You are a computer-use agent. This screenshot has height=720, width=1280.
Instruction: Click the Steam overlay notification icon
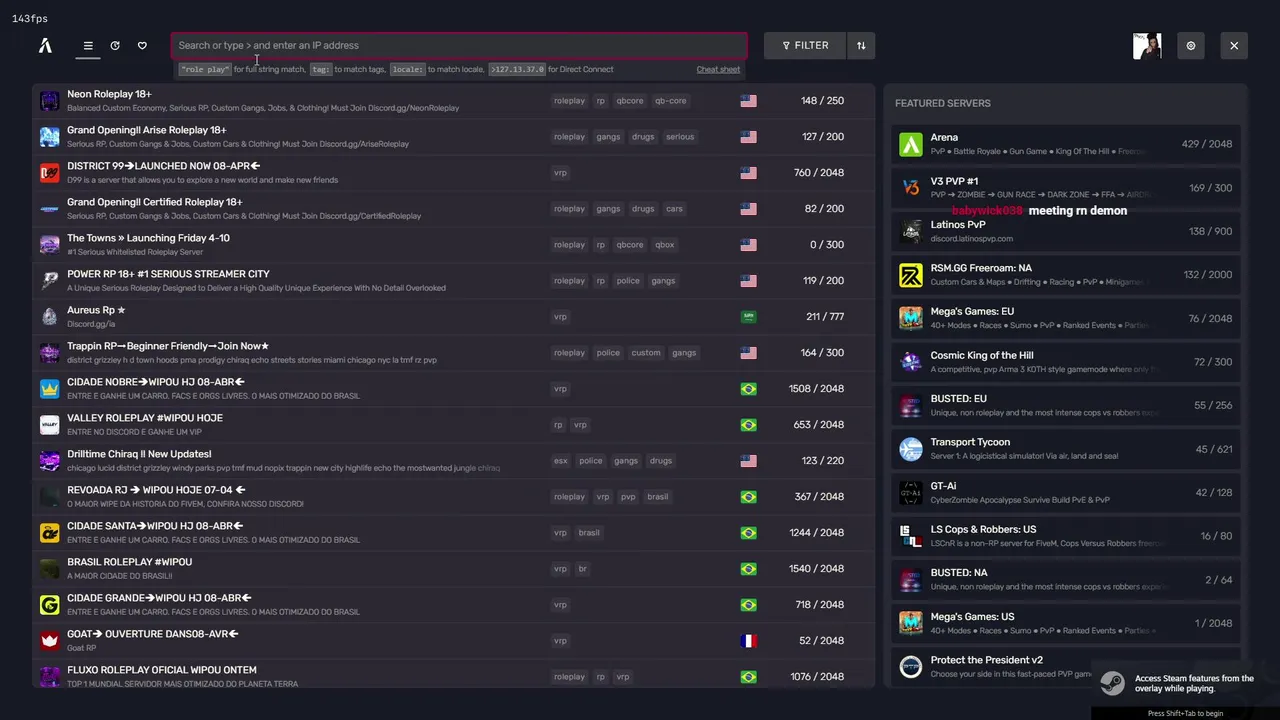[1112, 684]
